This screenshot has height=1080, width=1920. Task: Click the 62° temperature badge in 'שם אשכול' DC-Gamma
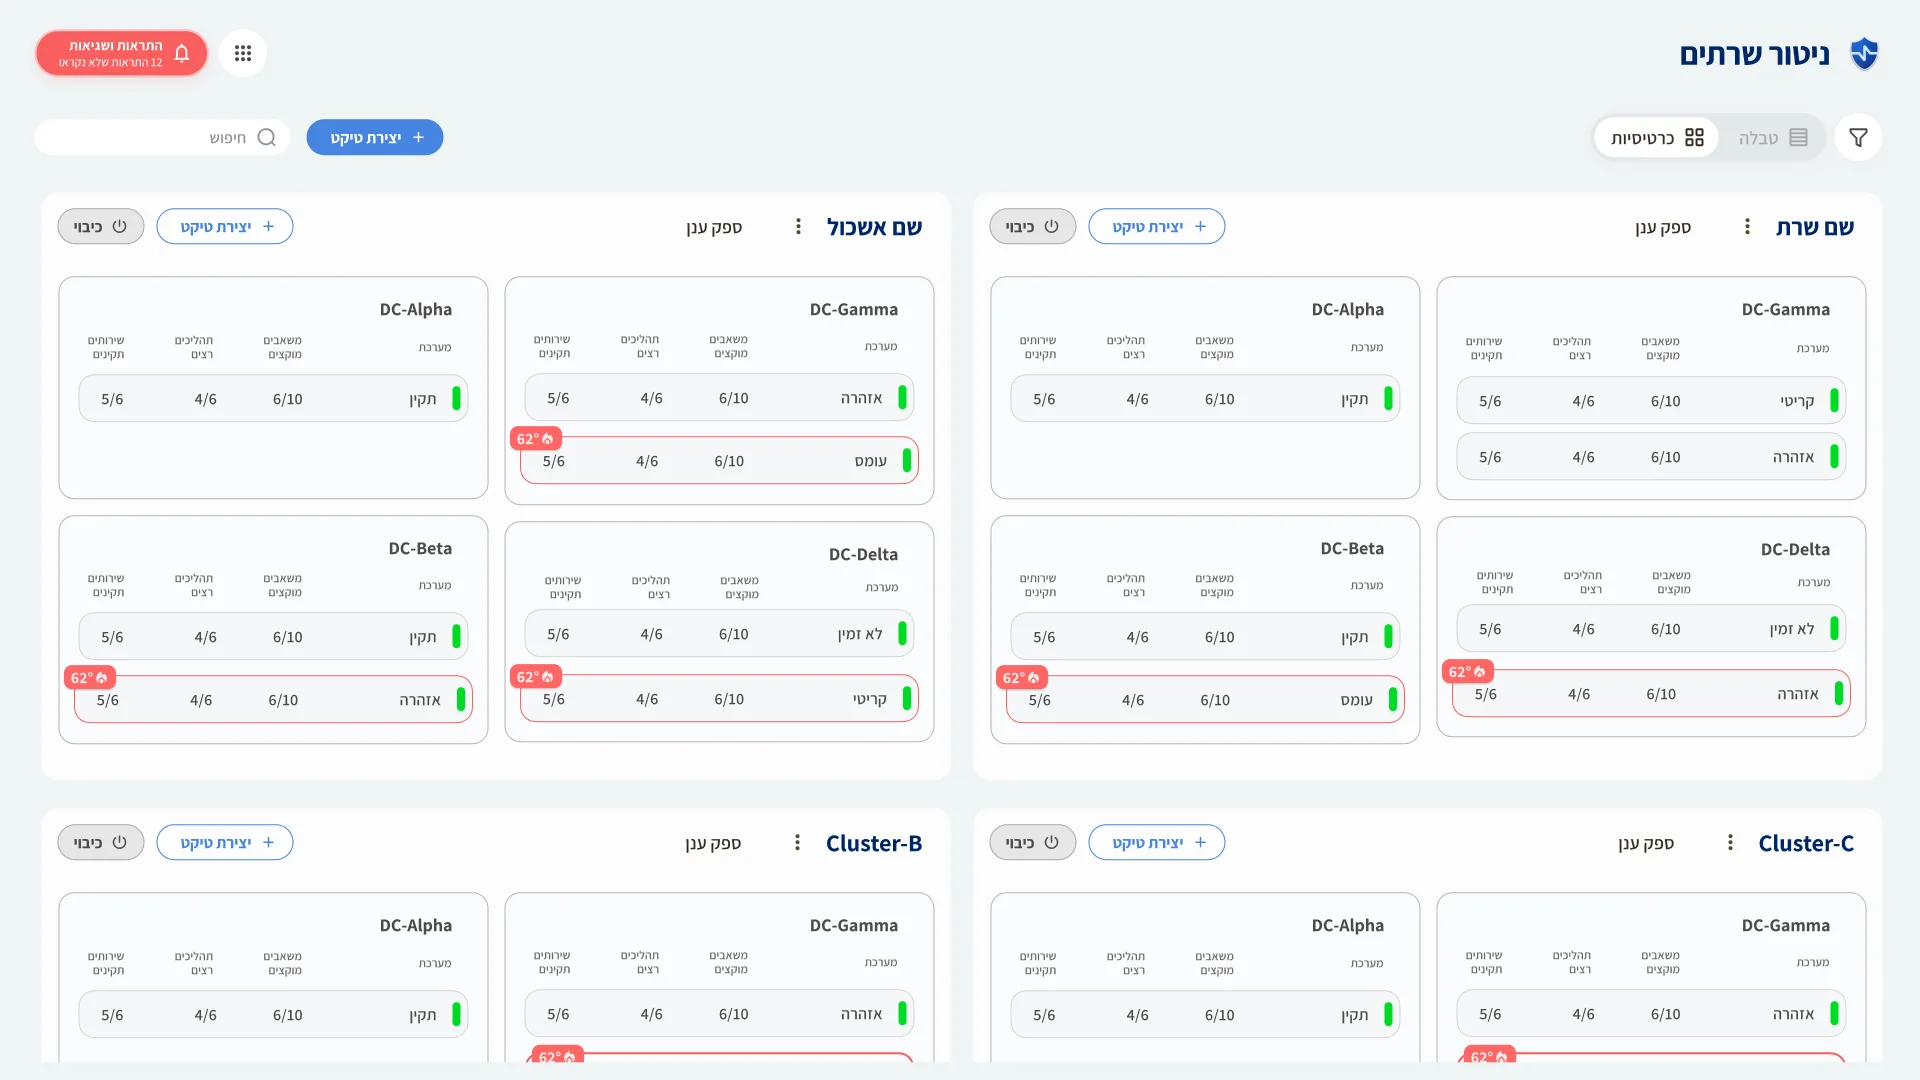click(536, 439)
